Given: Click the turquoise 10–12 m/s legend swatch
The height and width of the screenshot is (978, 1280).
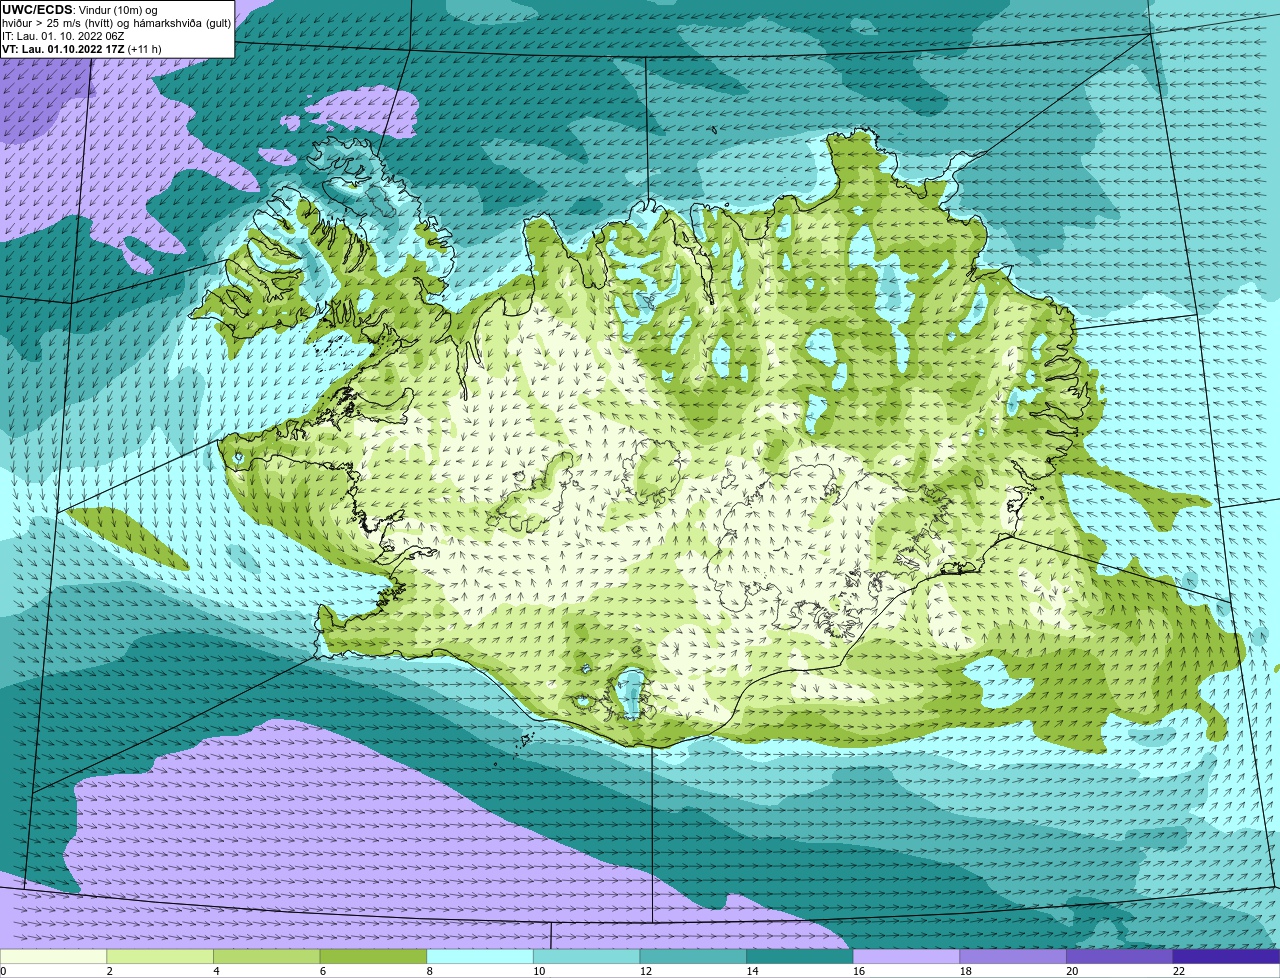Looking at the screenshot, I should coord(586,956).
